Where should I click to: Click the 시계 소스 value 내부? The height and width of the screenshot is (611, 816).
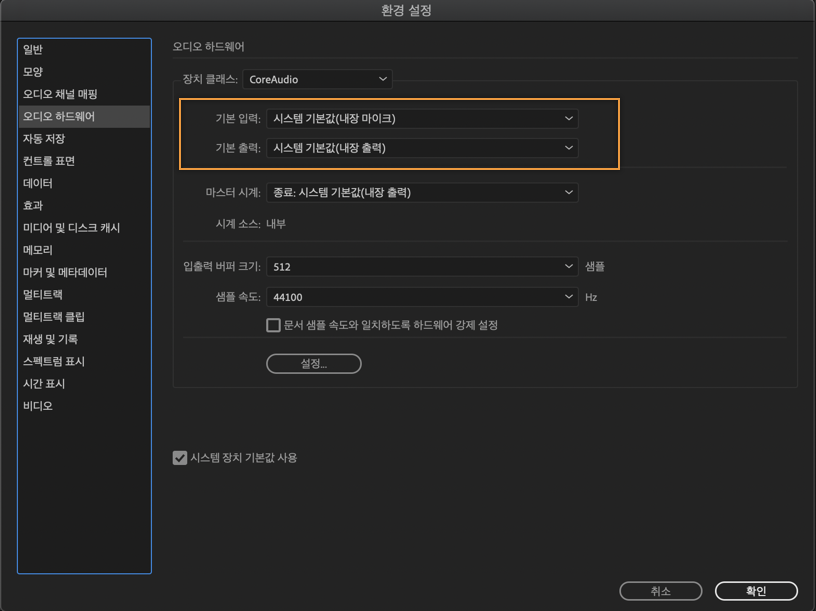[x=276, y=224]
